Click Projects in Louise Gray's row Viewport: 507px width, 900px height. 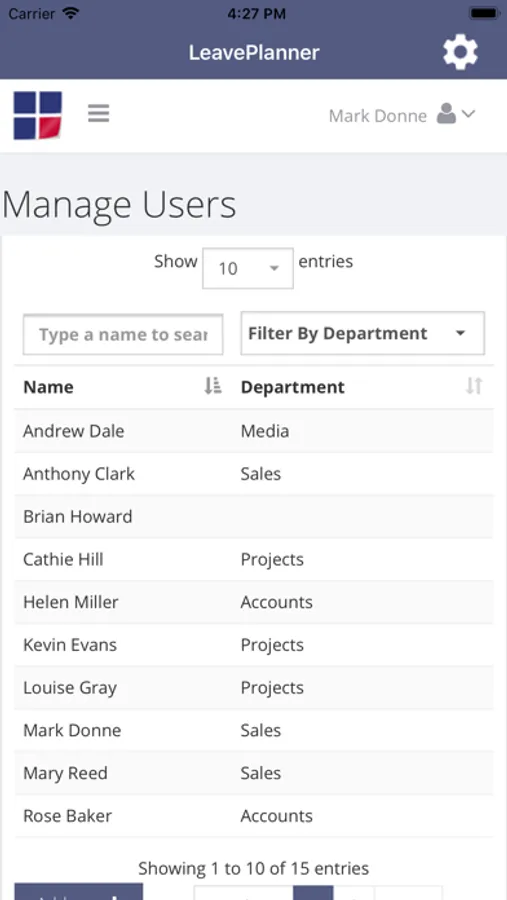272,688
